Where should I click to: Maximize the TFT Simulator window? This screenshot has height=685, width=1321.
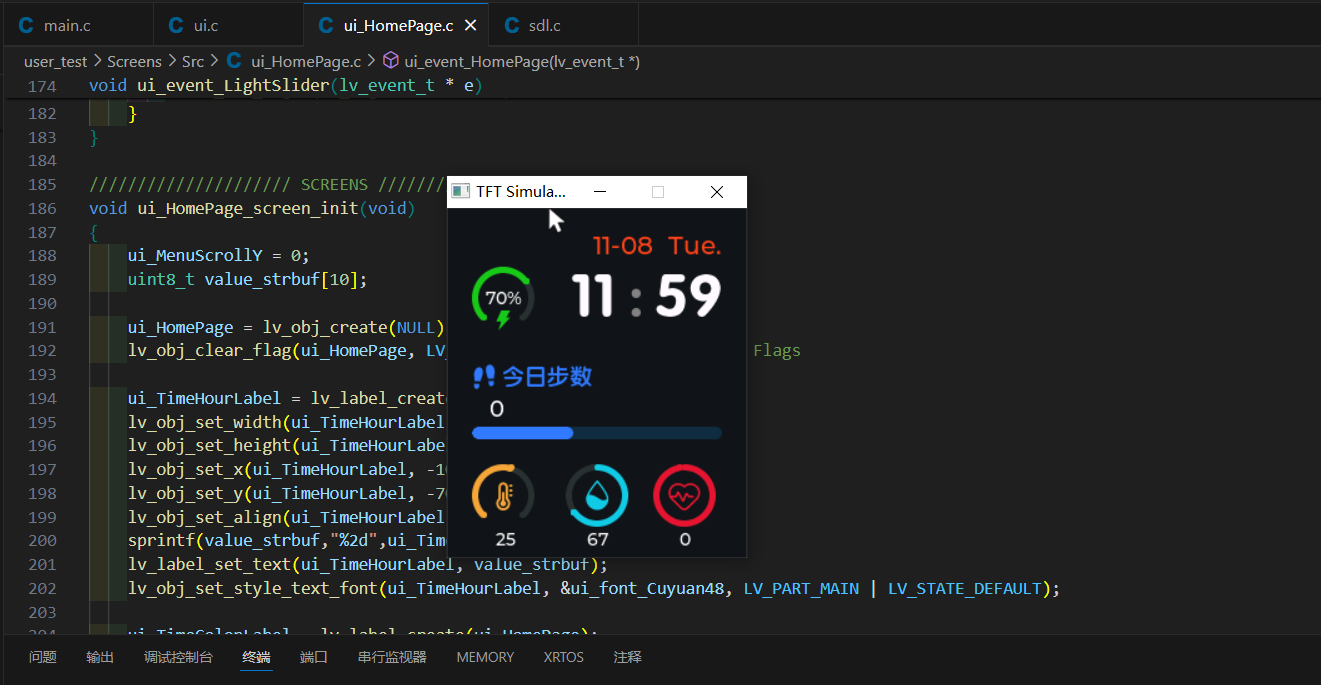658,192
